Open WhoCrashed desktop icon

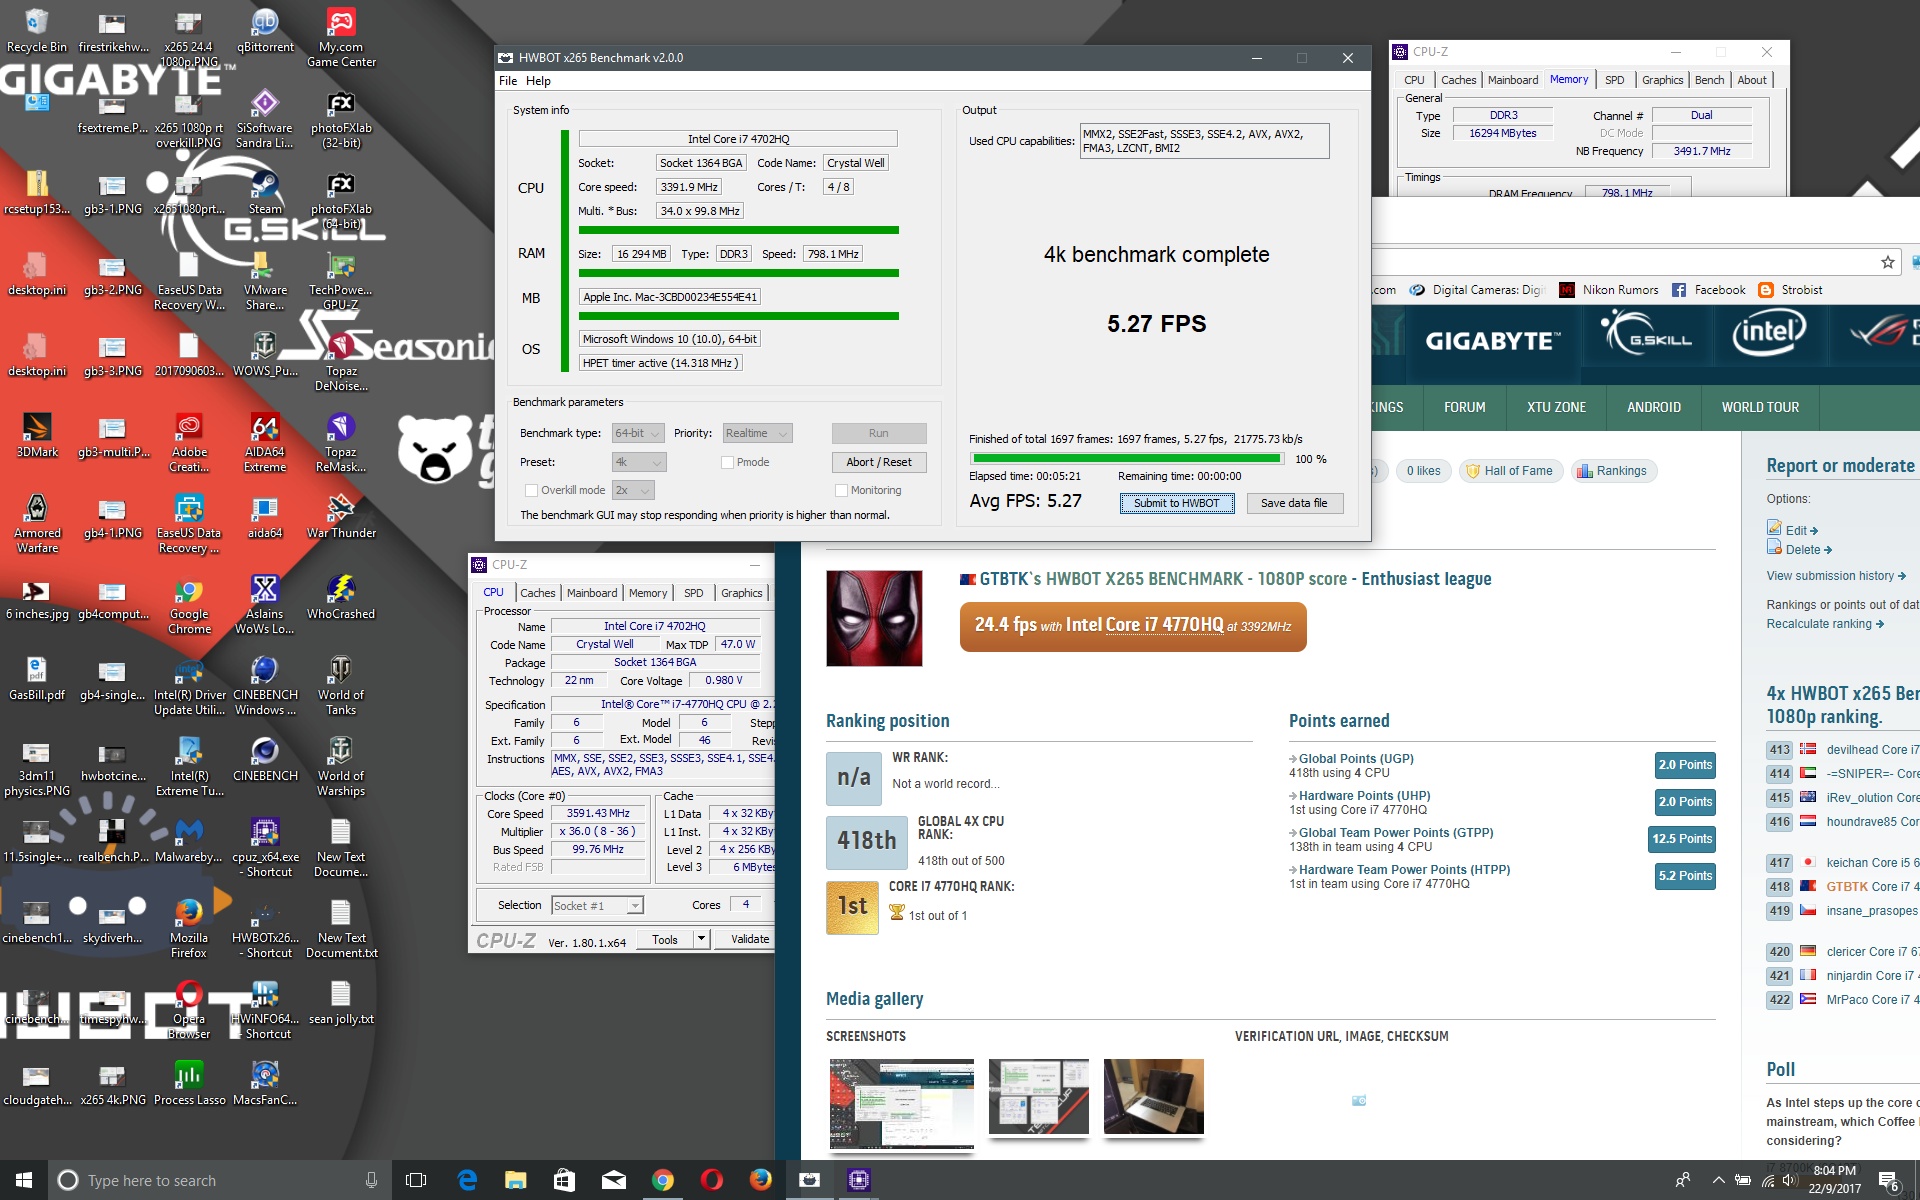pyautogui.click(x=341, y=598)
